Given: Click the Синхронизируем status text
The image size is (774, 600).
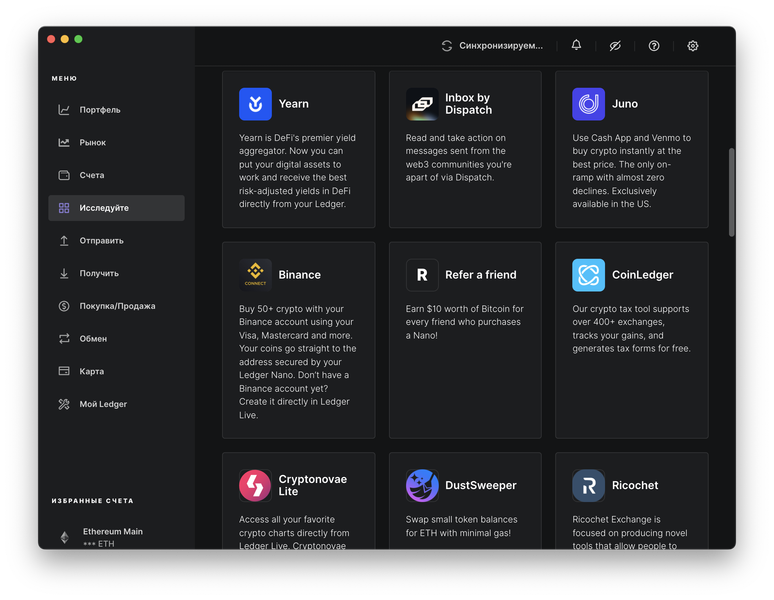Looking at the screenshot, I should (x=501, y=46).
